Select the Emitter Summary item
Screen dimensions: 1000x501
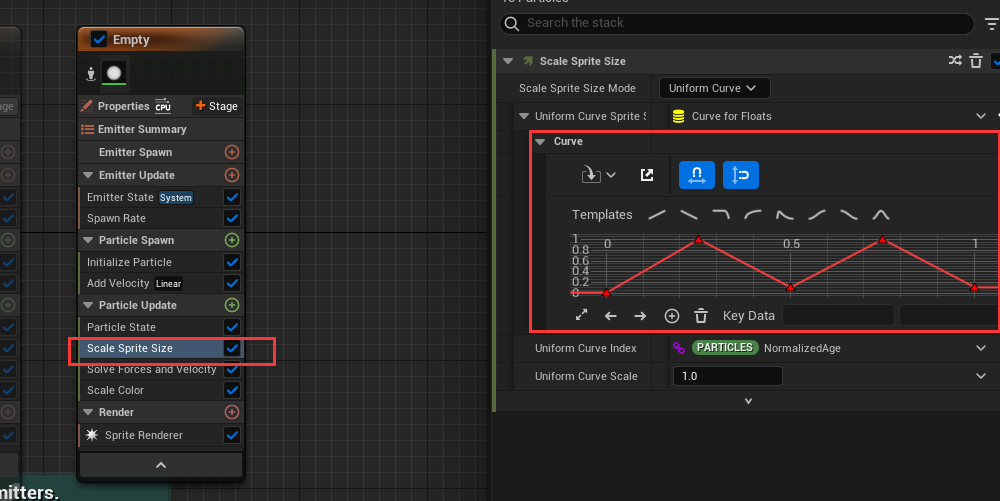[142, 129]
